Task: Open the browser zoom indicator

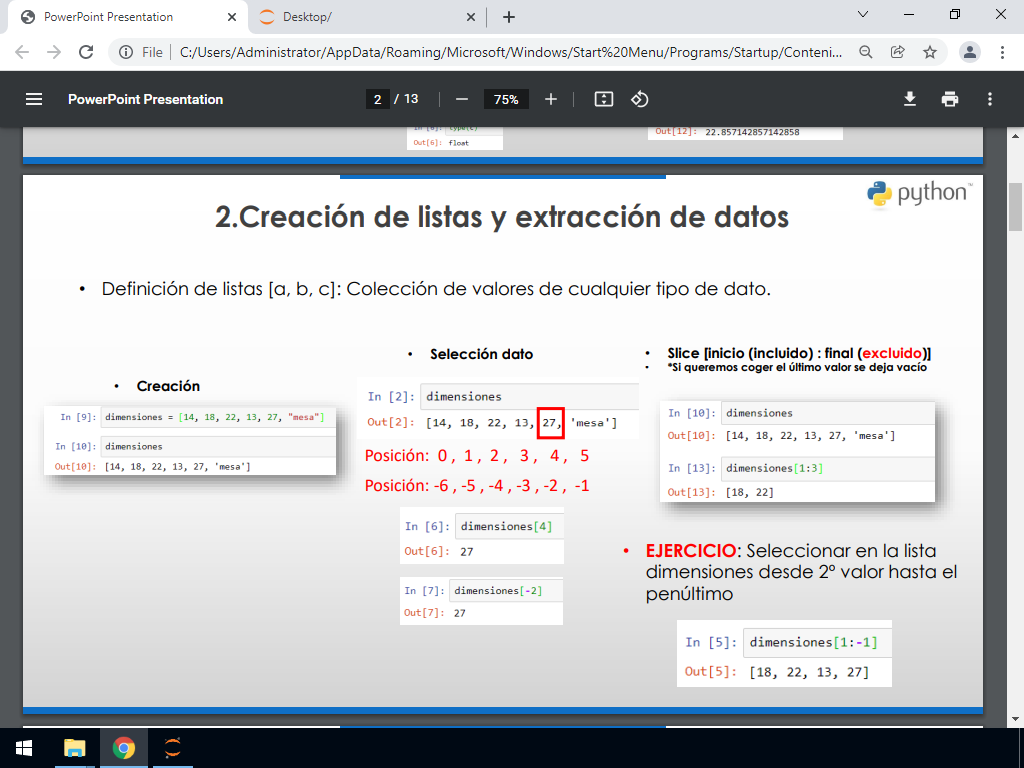Action: [x=865, y=52]
